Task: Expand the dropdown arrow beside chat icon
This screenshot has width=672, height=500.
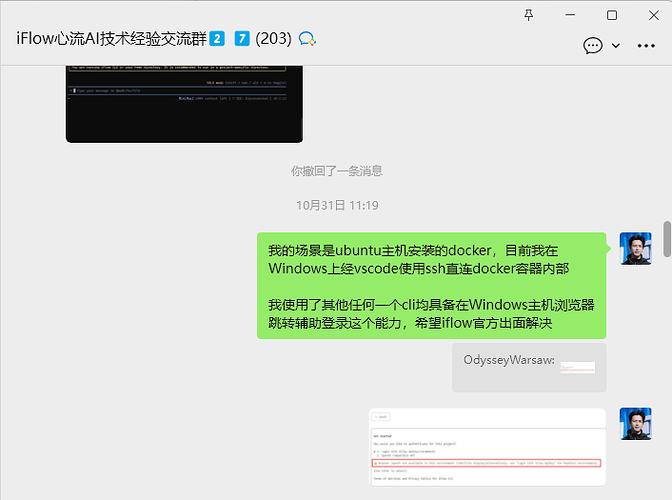Action: [616, 45]
